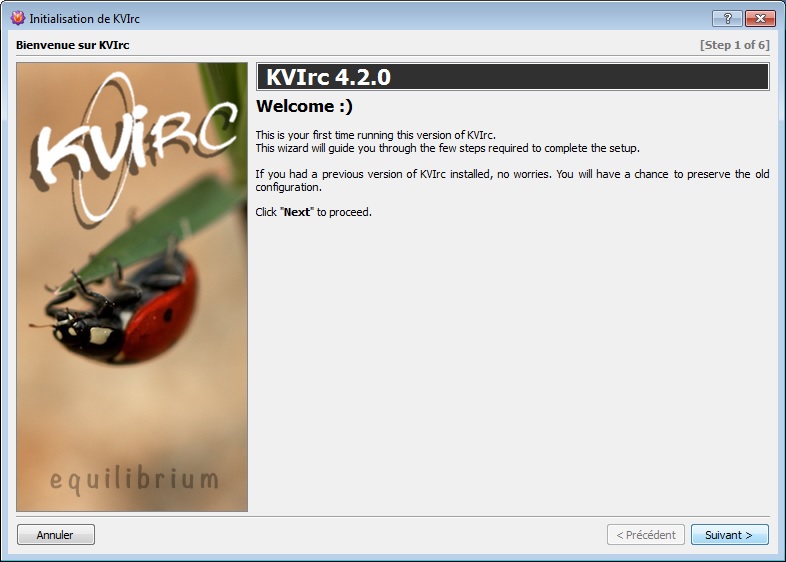Click the Suivant button to proceed
This screenshot has width=786, height=562.
729,534
